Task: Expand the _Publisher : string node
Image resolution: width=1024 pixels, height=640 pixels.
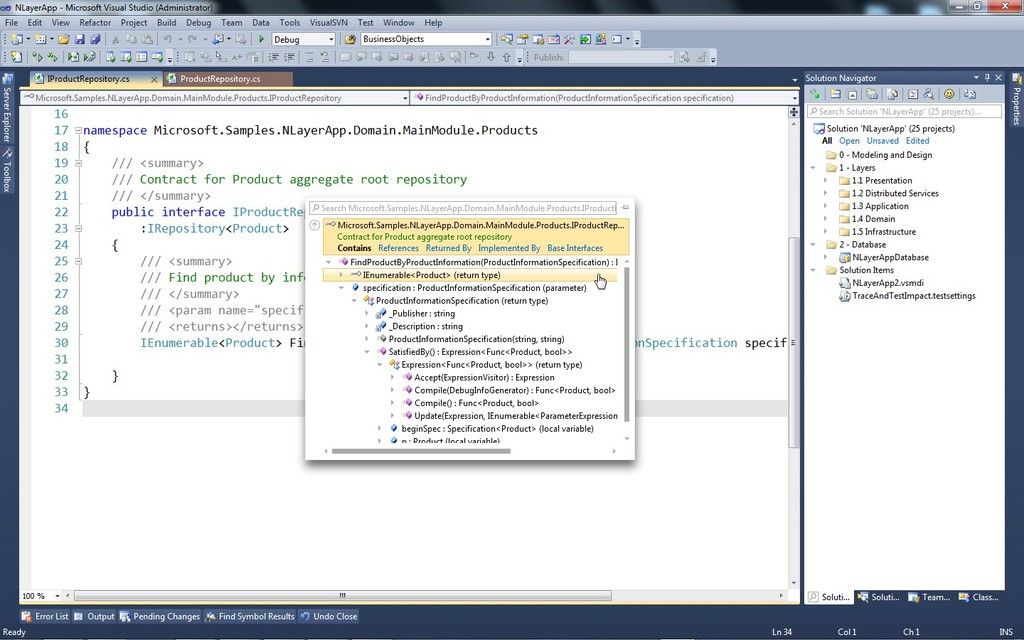Action: (x=367, y=313)
